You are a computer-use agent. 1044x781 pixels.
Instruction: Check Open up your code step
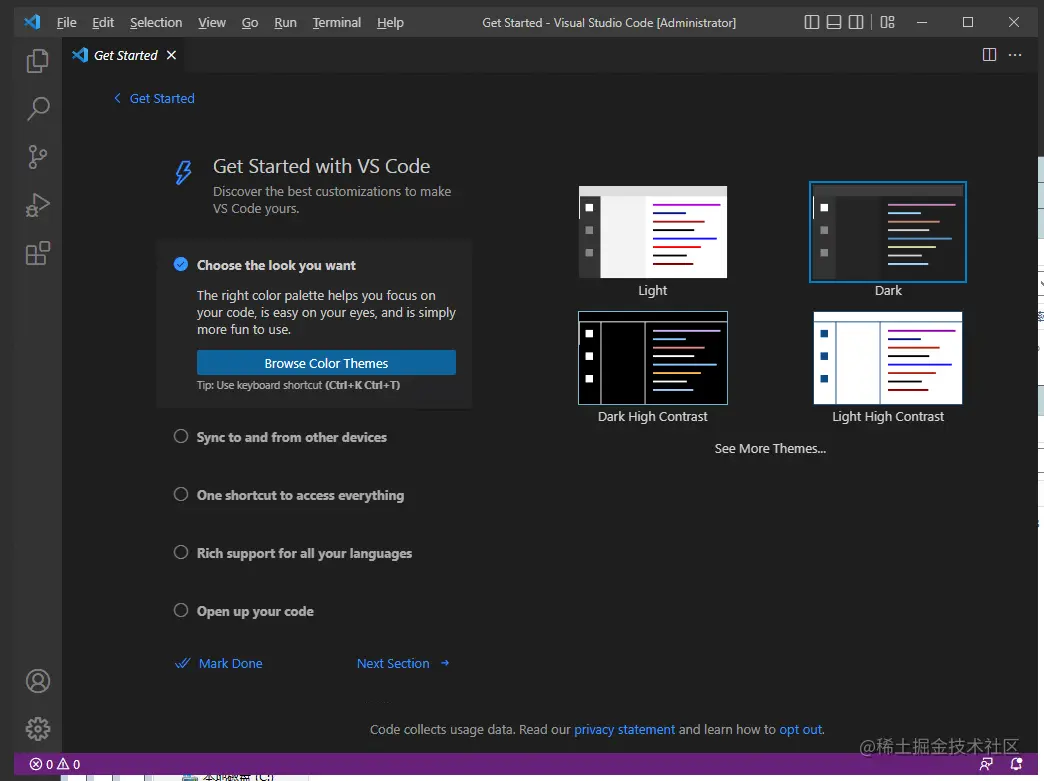click(181, 610)
